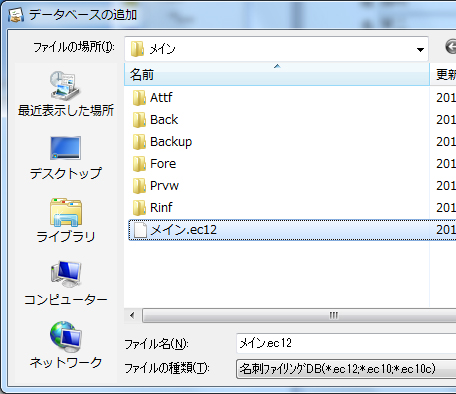456x394 pixels.
Task: Click the left arrow of horizontal scrollbar
Action: 133,315
